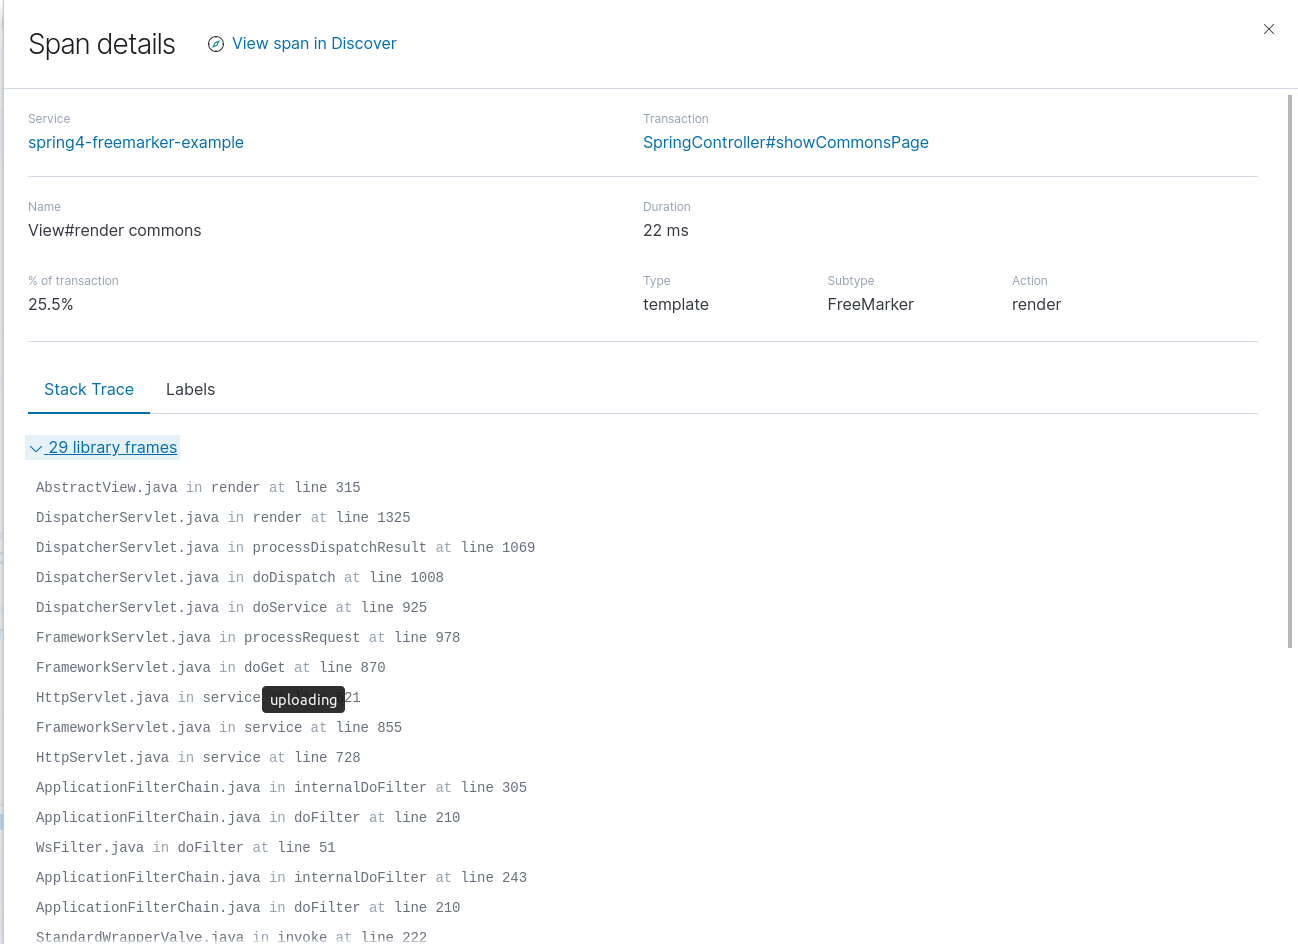Viewport: 1298px width, 944px height.
Task: Click the Span details heading
Action: (x=102, y=44)
